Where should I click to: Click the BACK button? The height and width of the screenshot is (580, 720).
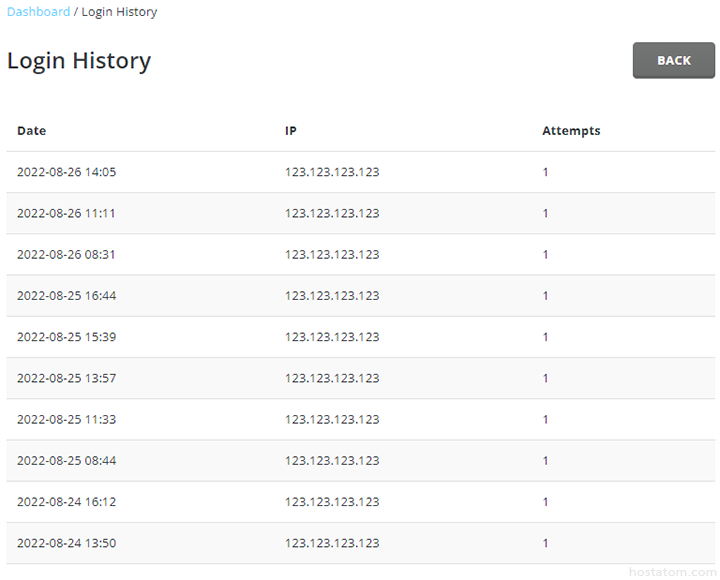pyautogui.click(x=673, y=61)
